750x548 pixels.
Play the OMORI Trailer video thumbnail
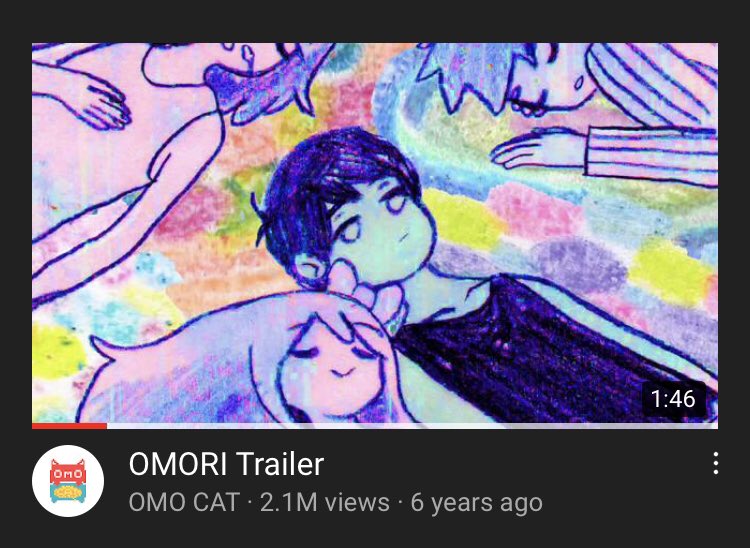(375, 235)
